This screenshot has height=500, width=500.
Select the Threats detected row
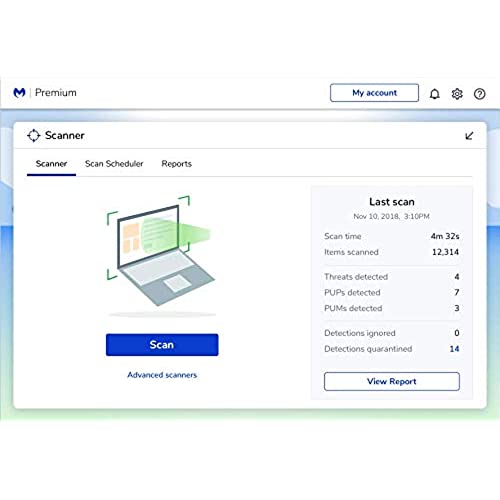(x=392, y=277)
